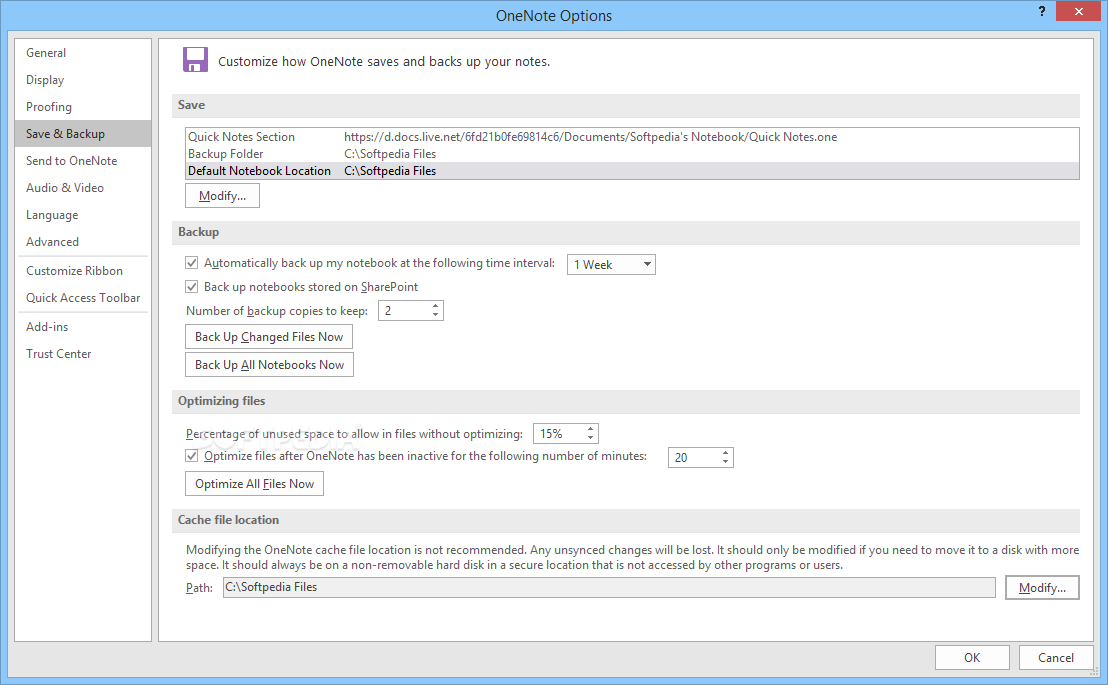Open the Language options category
Viewport: 1108px width, 685px height.
pos(83,215)
